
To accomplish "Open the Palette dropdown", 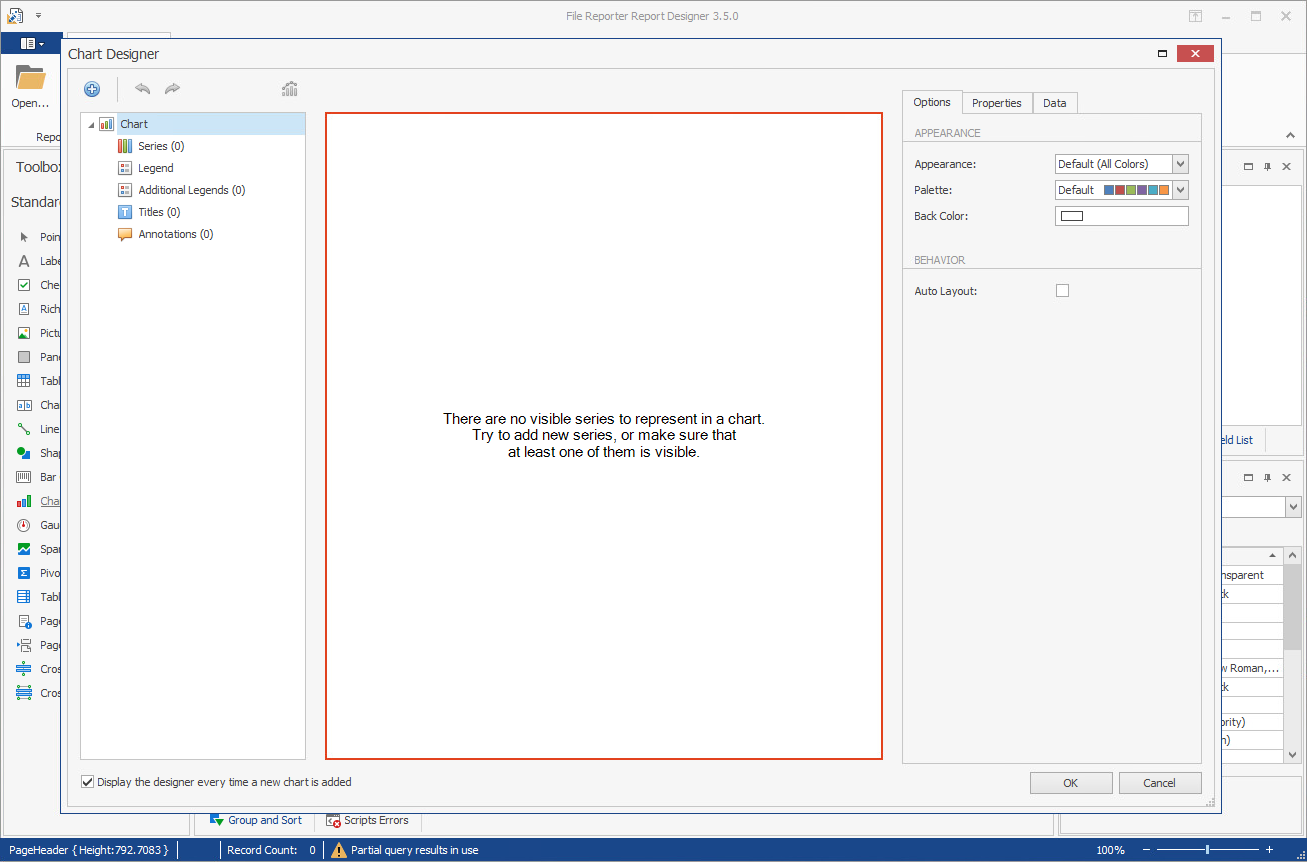I will (1180, 190).
